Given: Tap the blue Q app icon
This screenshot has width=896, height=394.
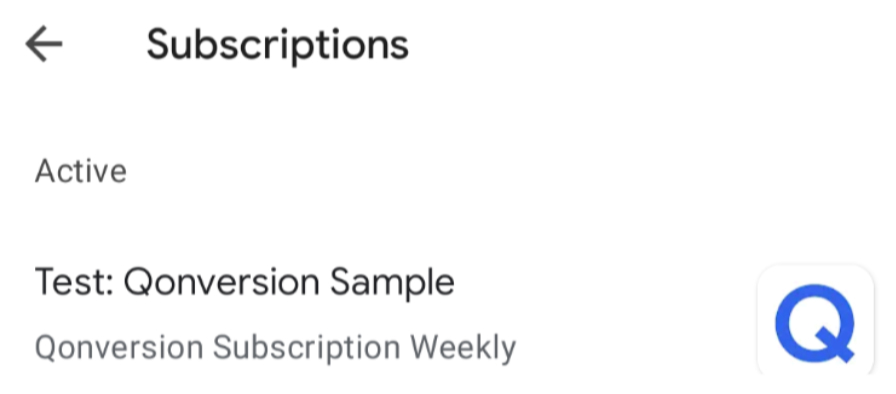Looking at the screenshot, I should (x=815, y=321).
